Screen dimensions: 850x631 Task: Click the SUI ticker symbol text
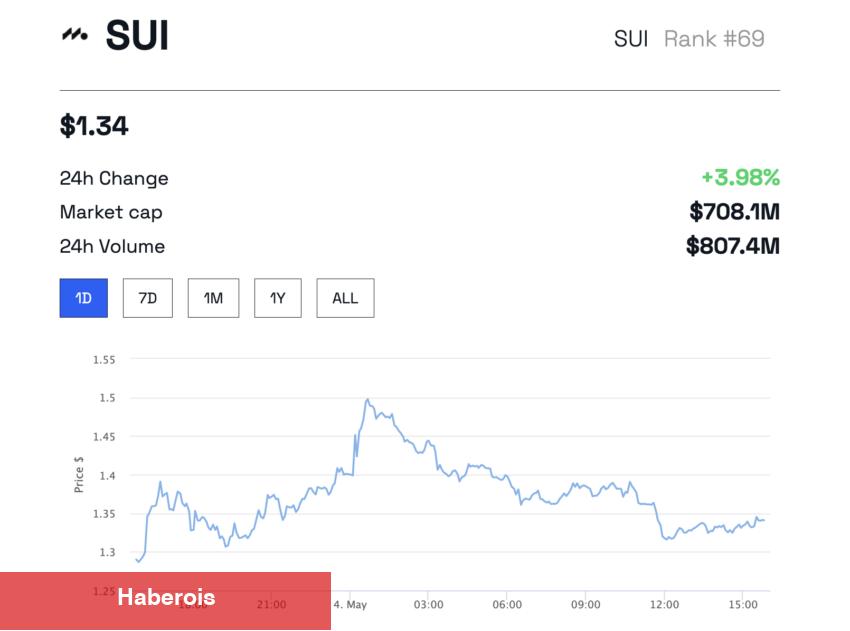(x=631, y=39)
